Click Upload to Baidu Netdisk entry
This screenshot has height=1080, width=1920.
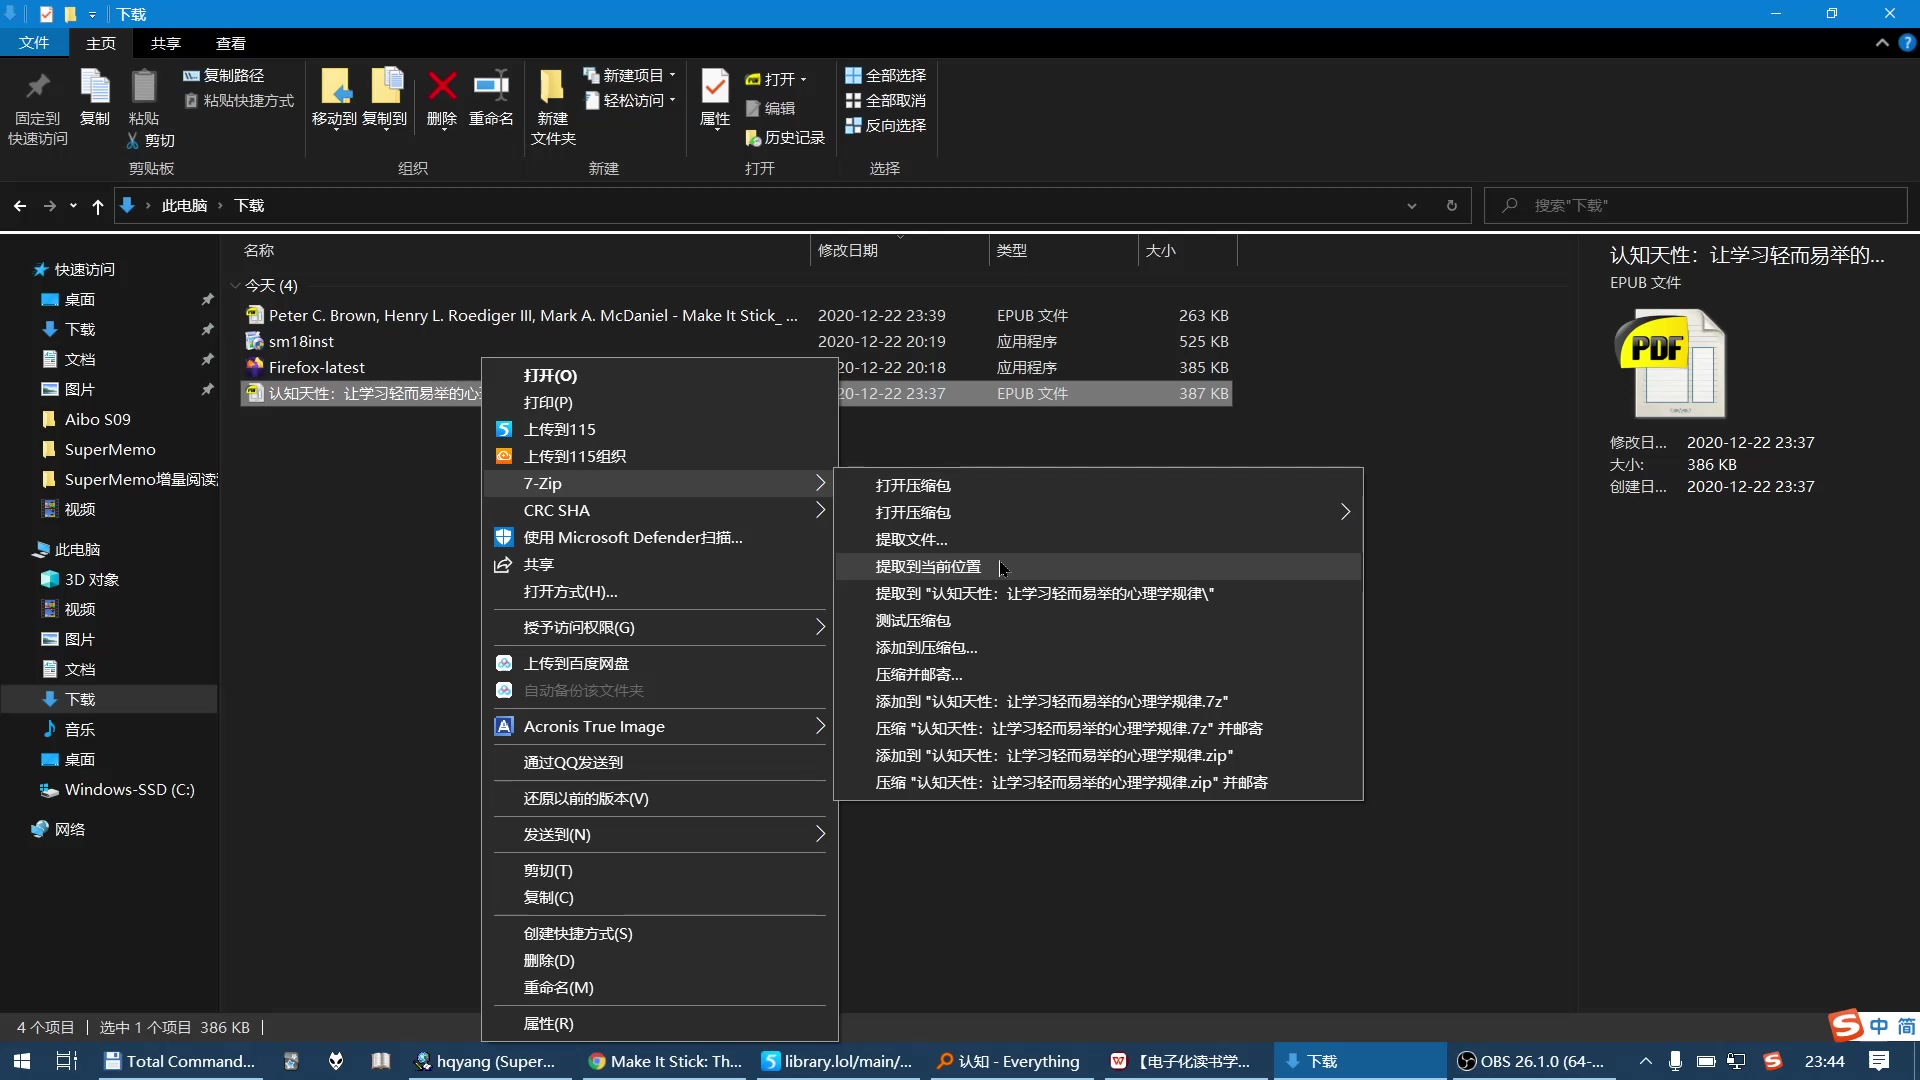point(659,664)
